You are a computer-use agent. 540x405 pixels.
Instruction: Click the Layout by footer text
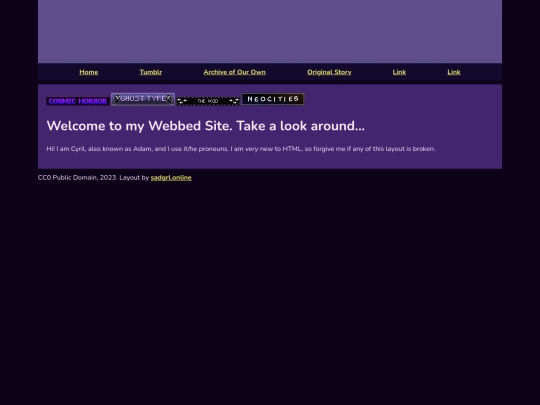[134, 178]
